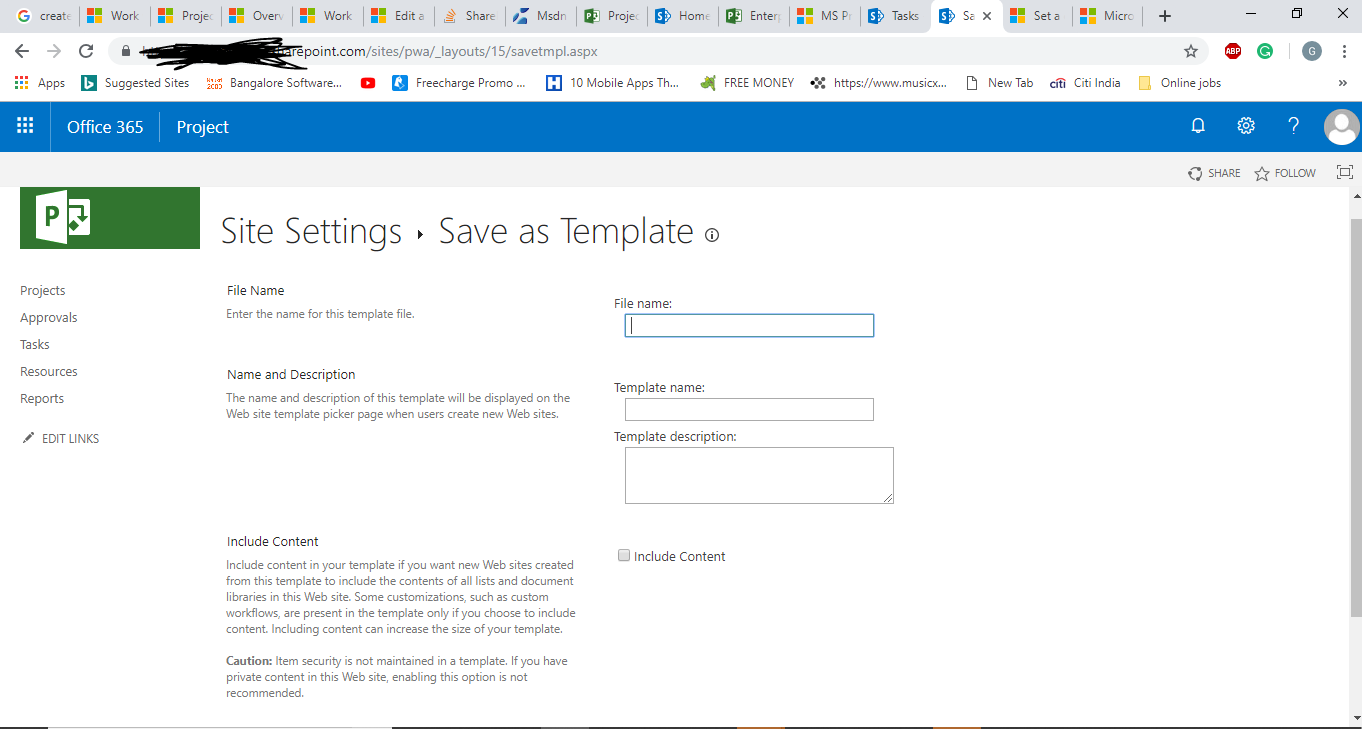Click the Project link in the header

point(203,127)
